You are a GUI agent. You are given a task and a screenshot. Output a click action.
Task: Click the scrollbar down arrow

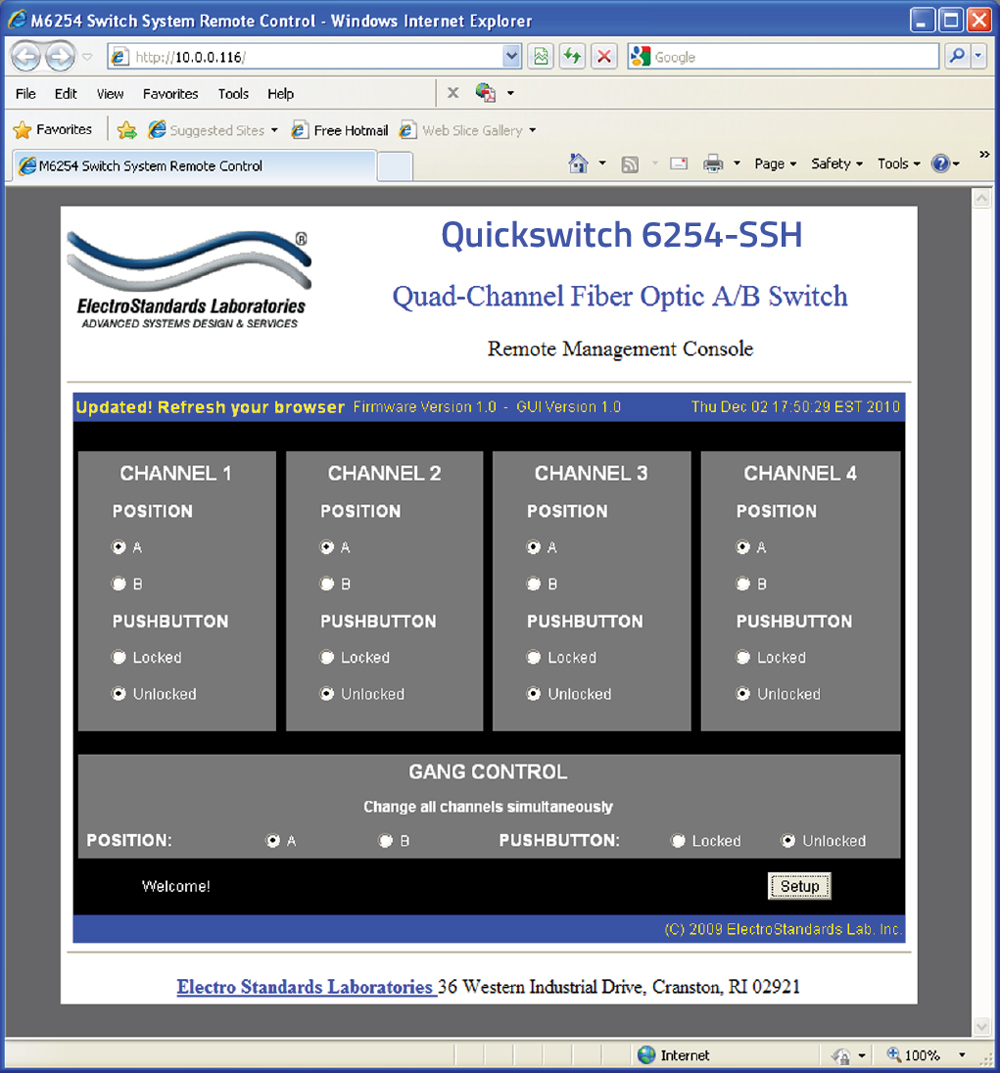(x=982, y=1026)
